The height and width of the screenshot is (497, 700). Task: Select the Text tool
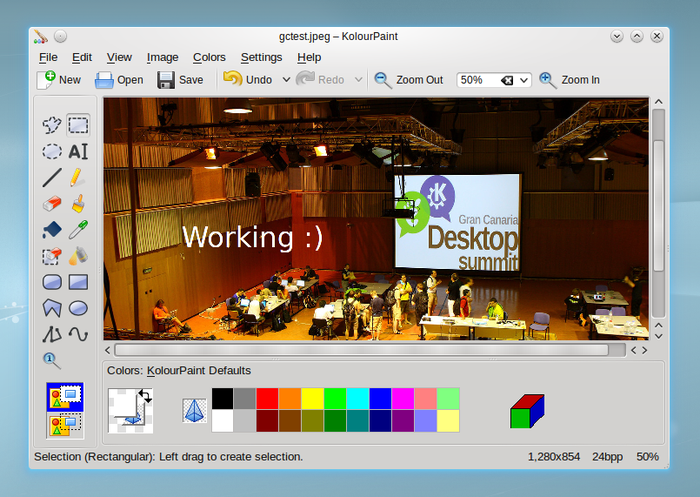pyautogui.click(x=78, y=151)
